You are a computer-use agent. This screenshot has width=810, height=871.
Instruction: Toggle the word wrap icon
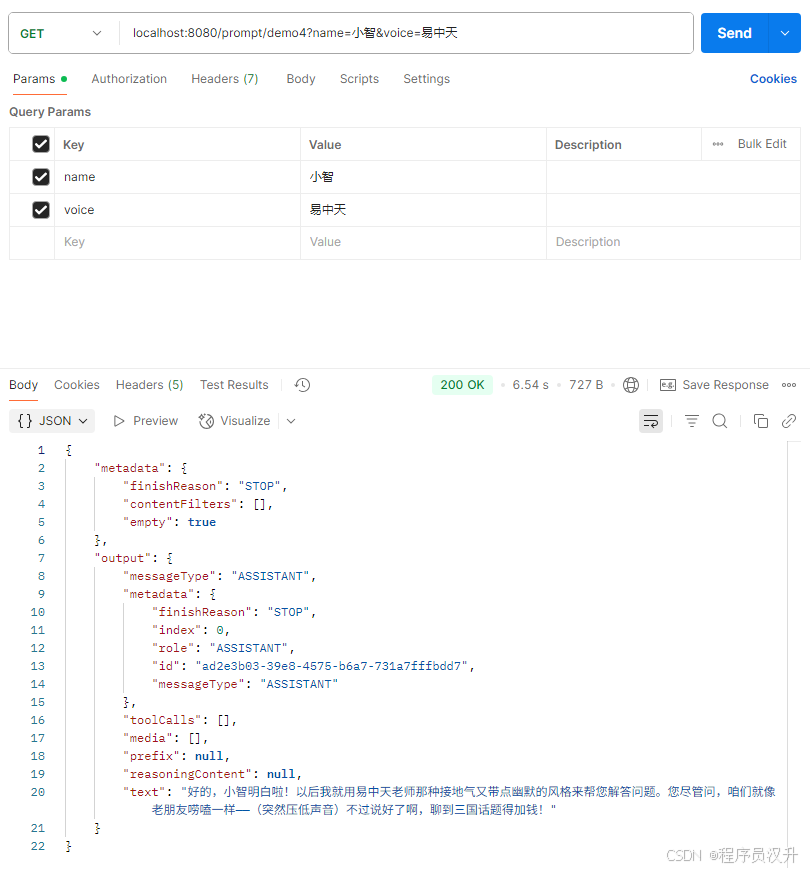point(651,421)
